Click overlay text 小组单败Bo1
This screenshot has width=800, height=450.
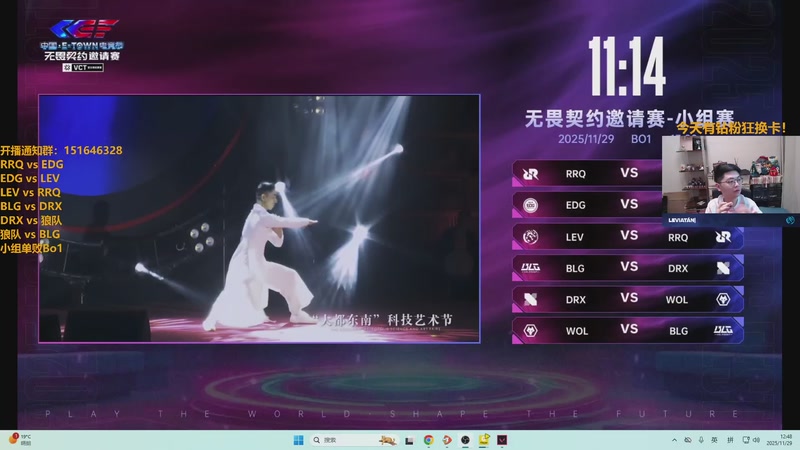pos(31,248)
